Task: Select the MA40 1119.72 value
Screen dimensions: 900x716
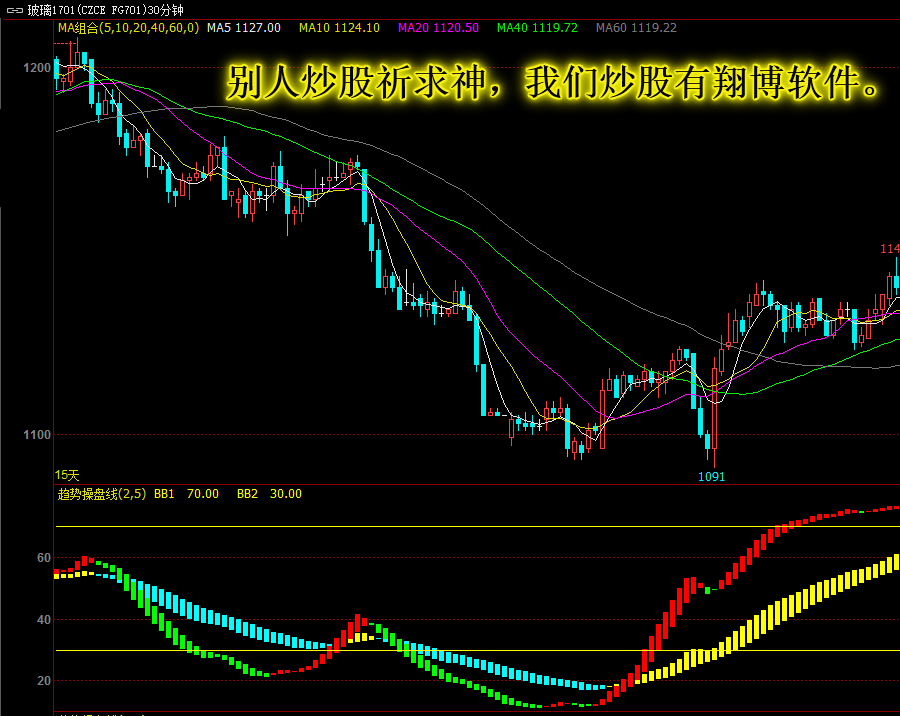Action: click(537, 28)
